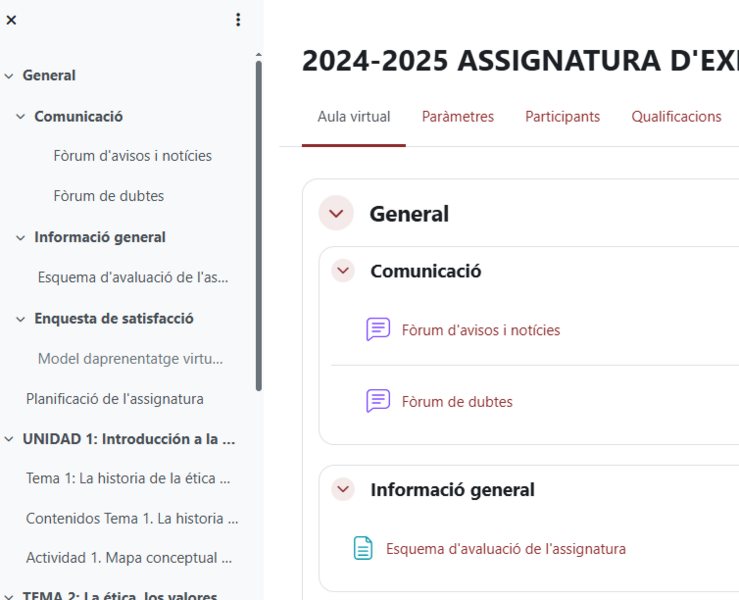739x600 pixels.
Task: Collapse the Comunicació subsection in main content
Action: (x=343, y=271)
